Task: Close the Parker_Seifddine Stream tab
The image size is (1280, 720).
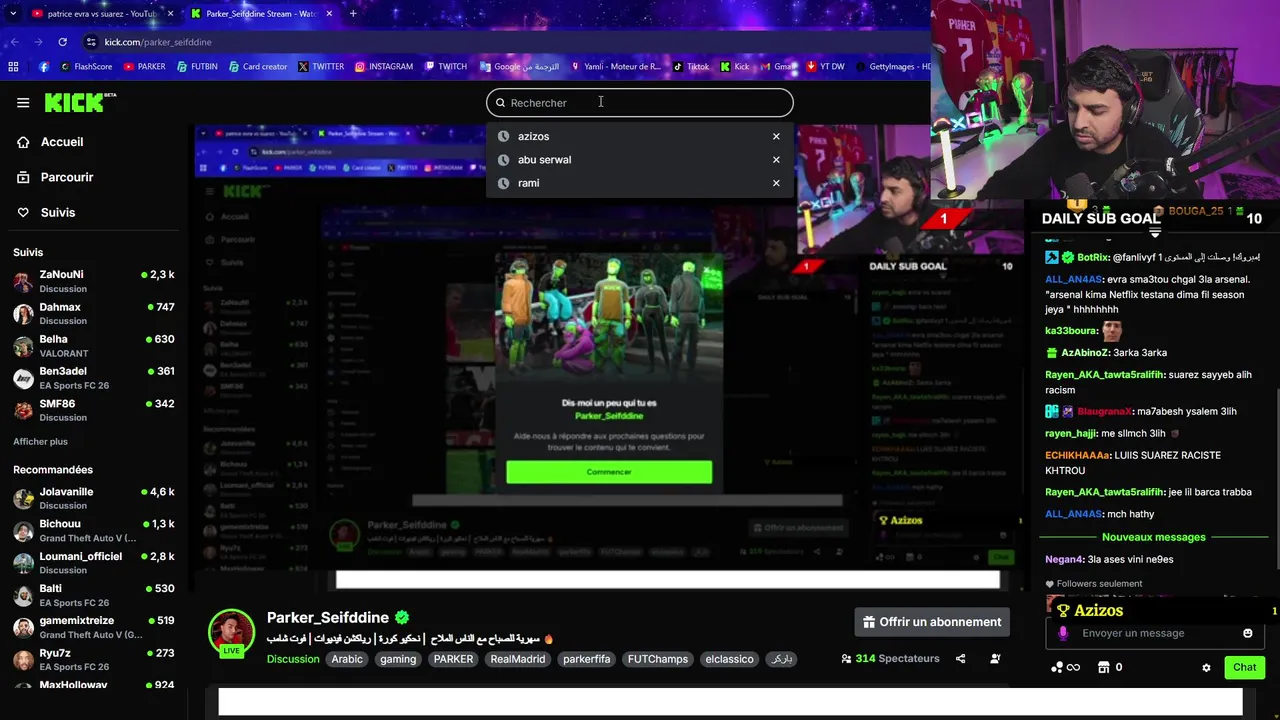Action: pyautogui.click(x=329, y=14)
